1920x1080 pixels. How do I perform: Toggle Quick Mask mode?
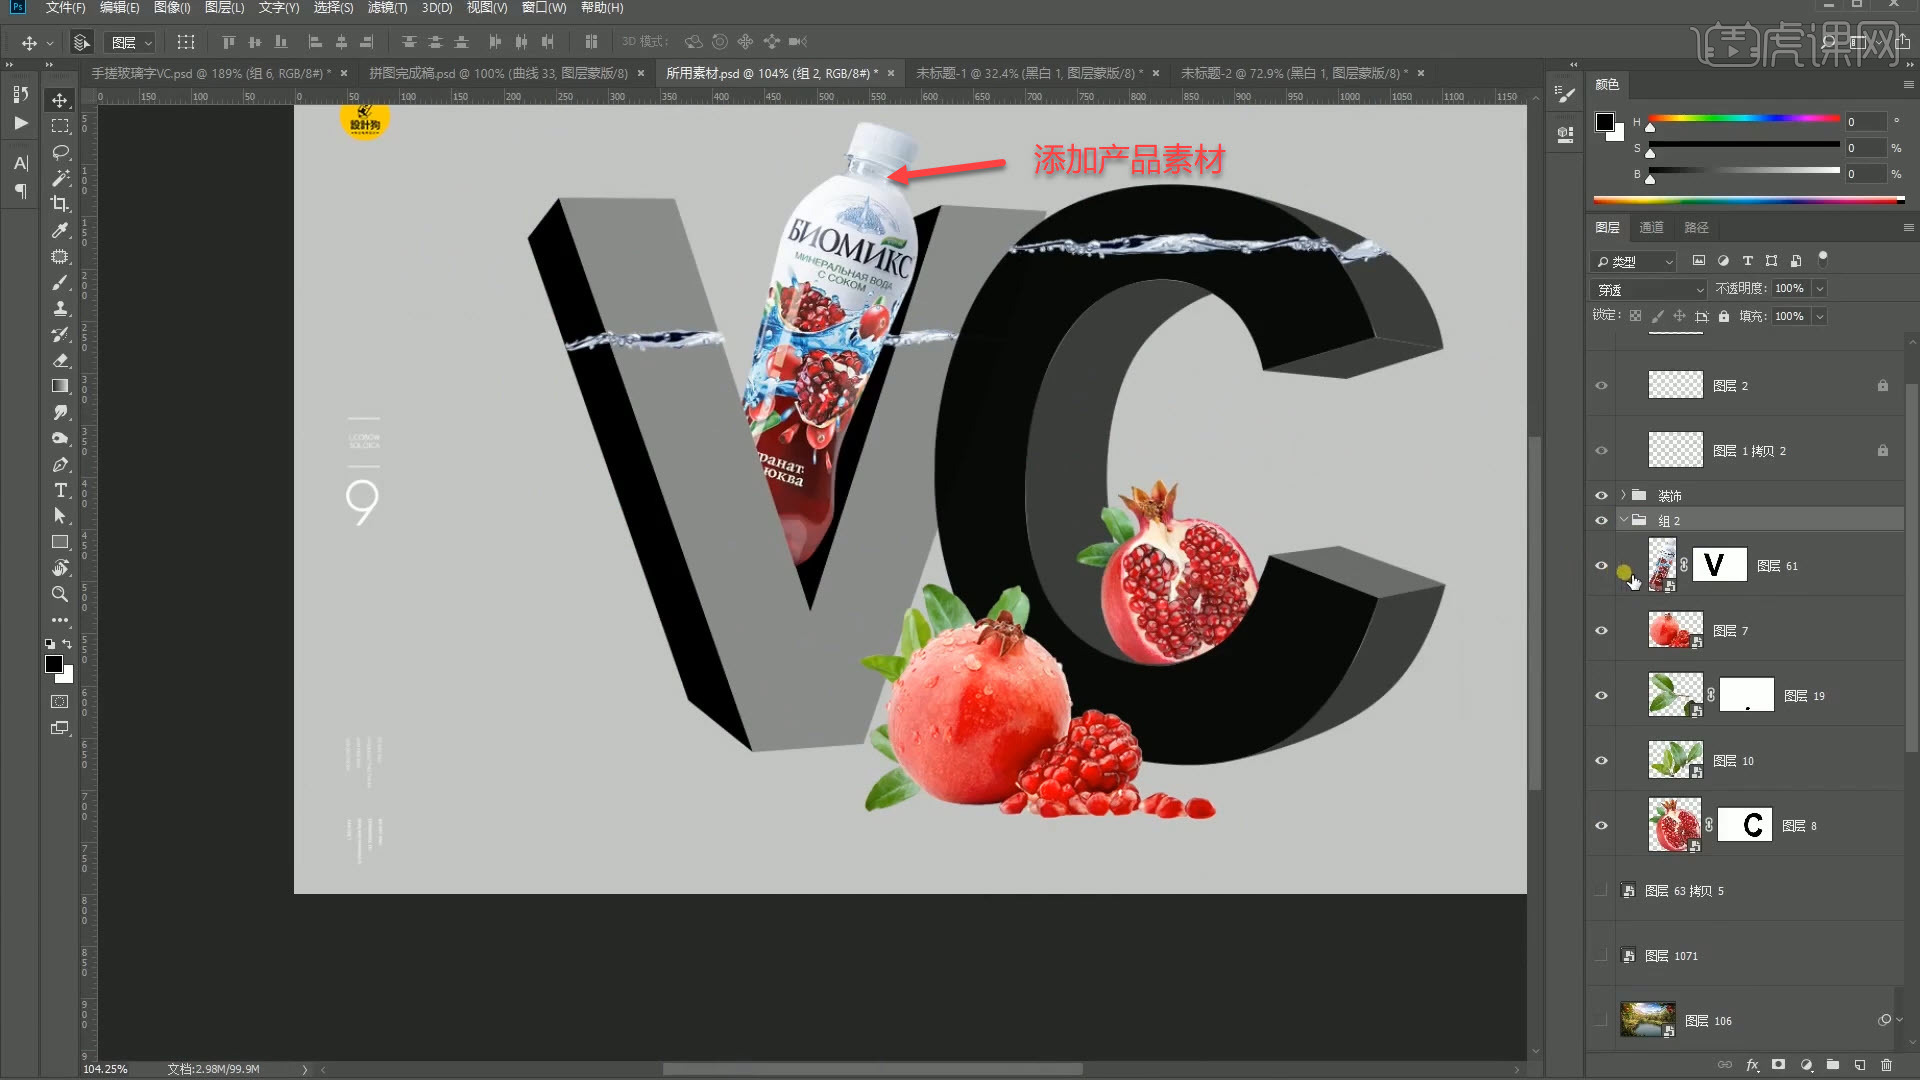(x=60, y=702)
